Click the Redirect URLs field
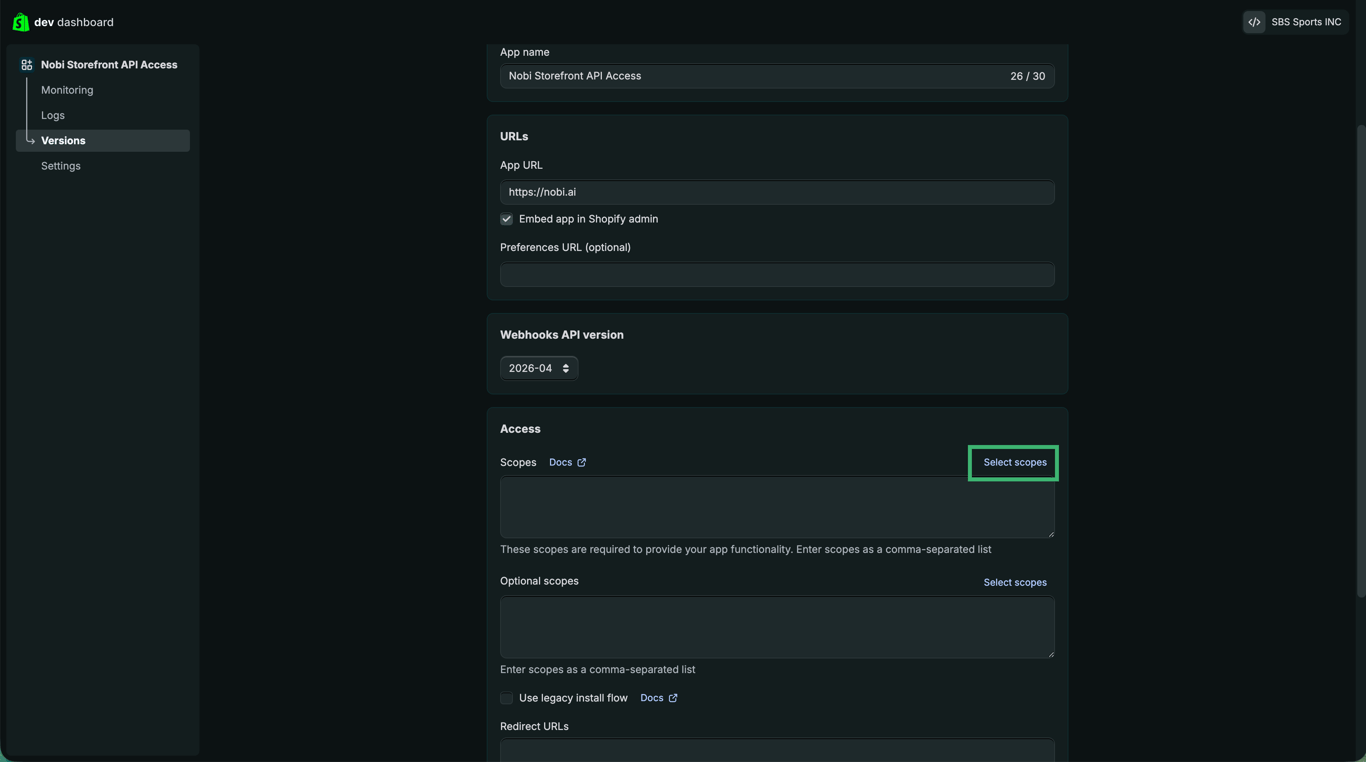 777,750
